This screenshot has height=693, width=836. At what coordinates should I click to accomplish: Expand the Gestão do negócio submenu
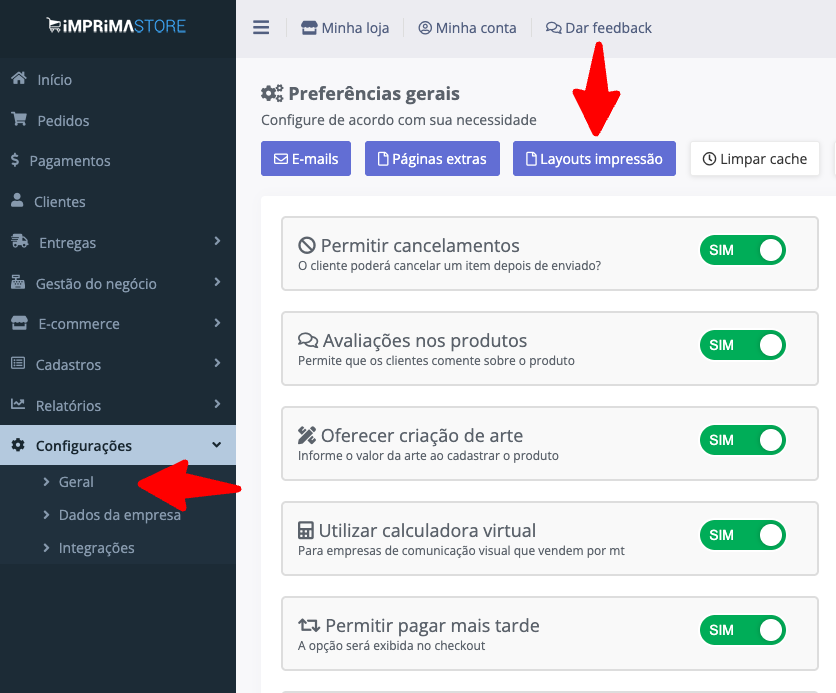[x=118, y=283]
